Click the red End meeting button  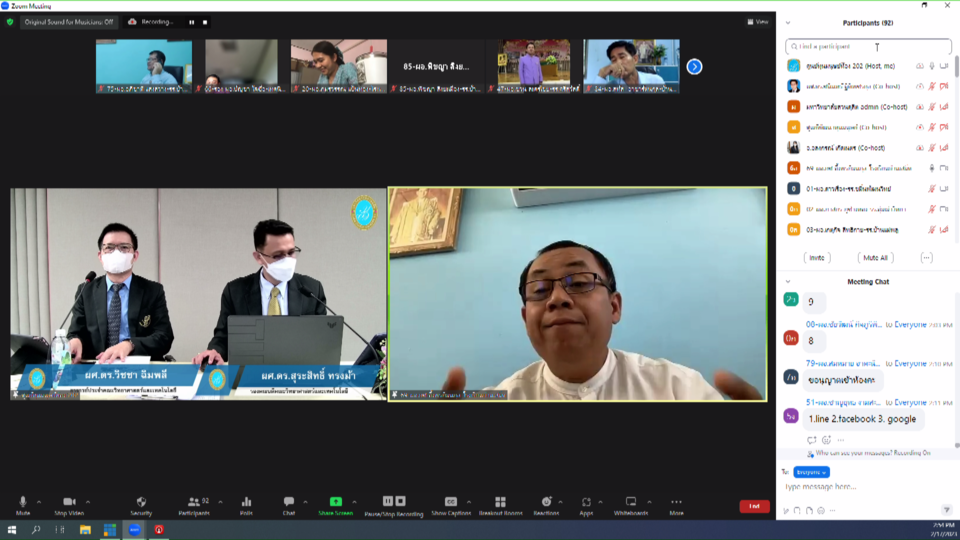click(x=754, y=506)
